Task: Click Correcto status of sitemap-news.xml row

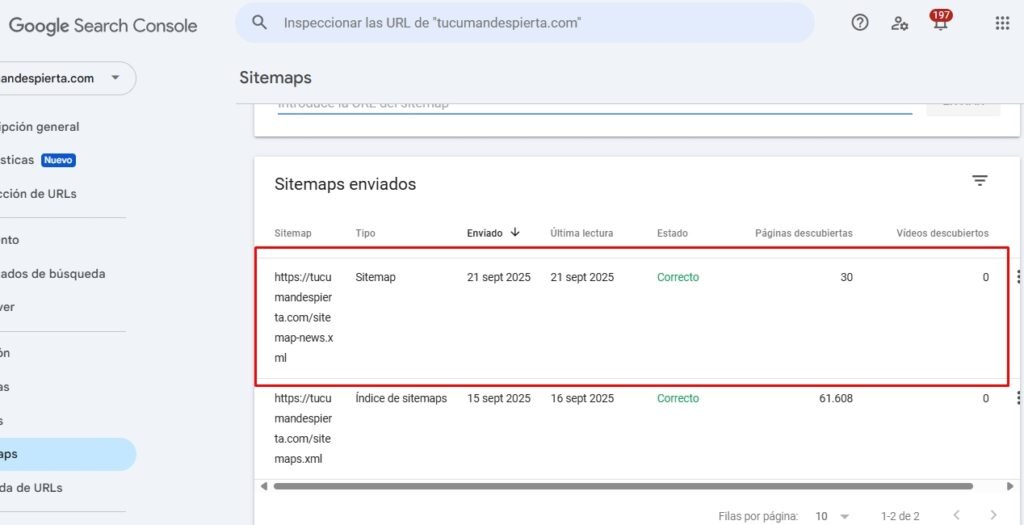Action: pos(678,278)
